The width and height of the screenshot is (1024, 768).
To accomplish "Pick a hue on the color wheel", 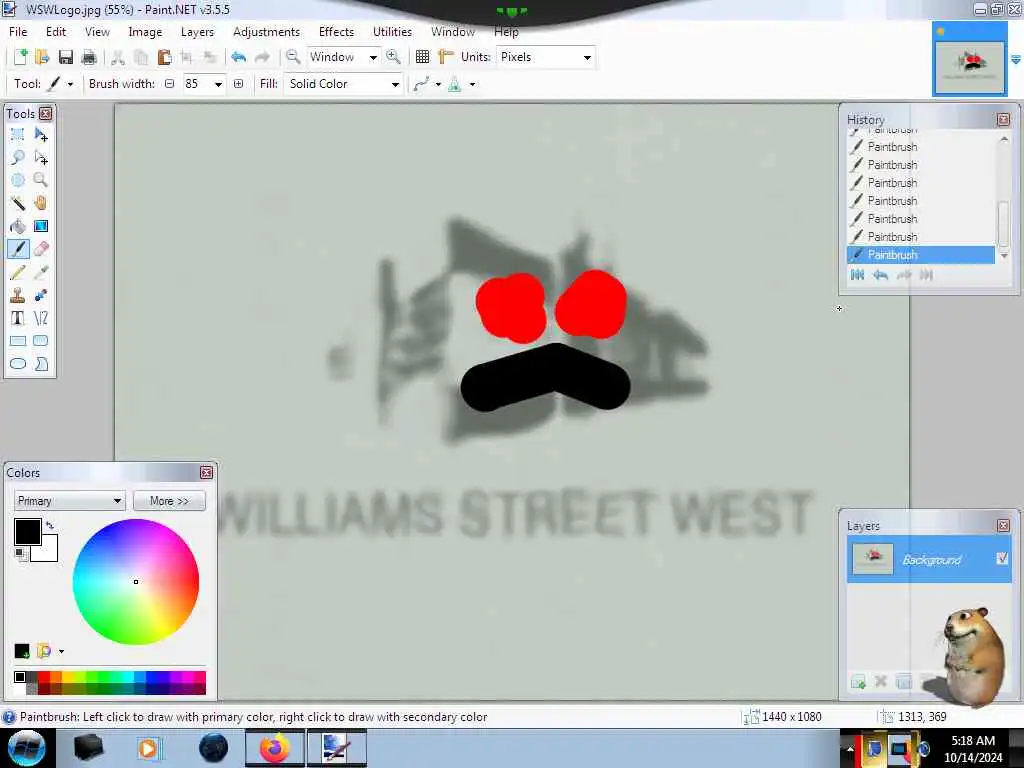I will (136, 582).
